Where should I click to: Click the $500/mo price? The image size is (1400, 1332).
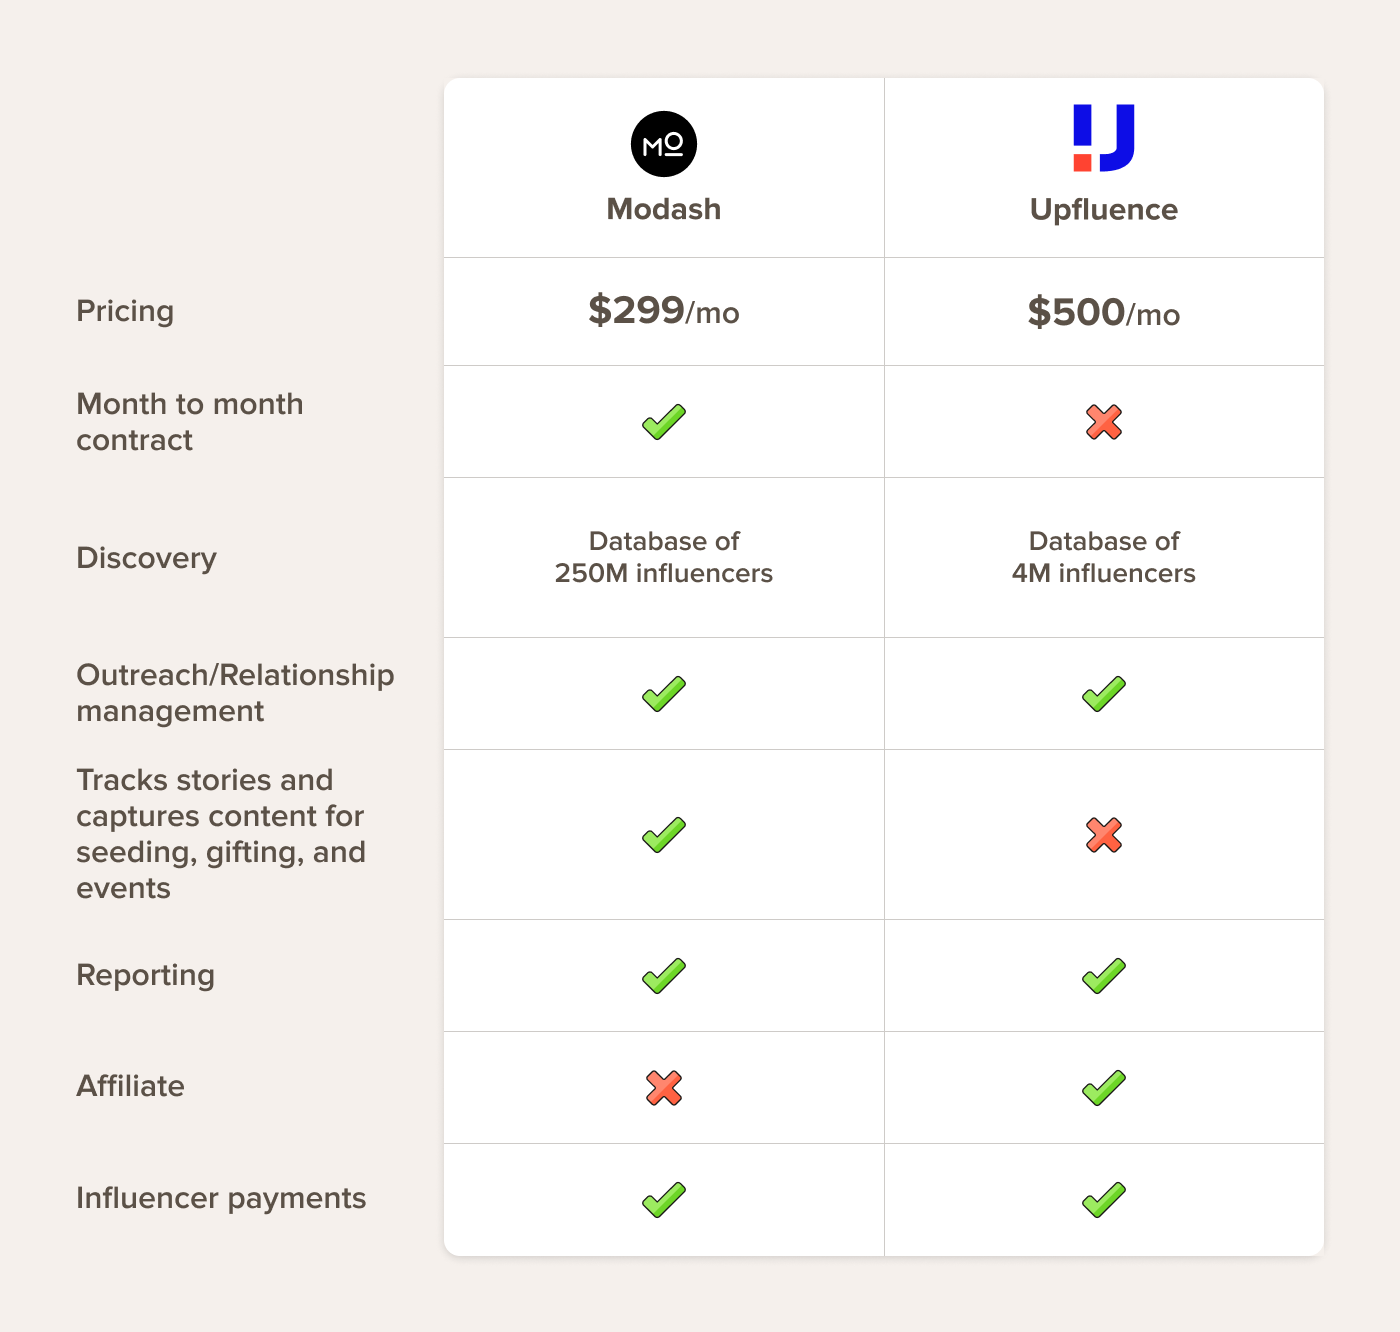pyautogui.click(x=1104, y=313)
